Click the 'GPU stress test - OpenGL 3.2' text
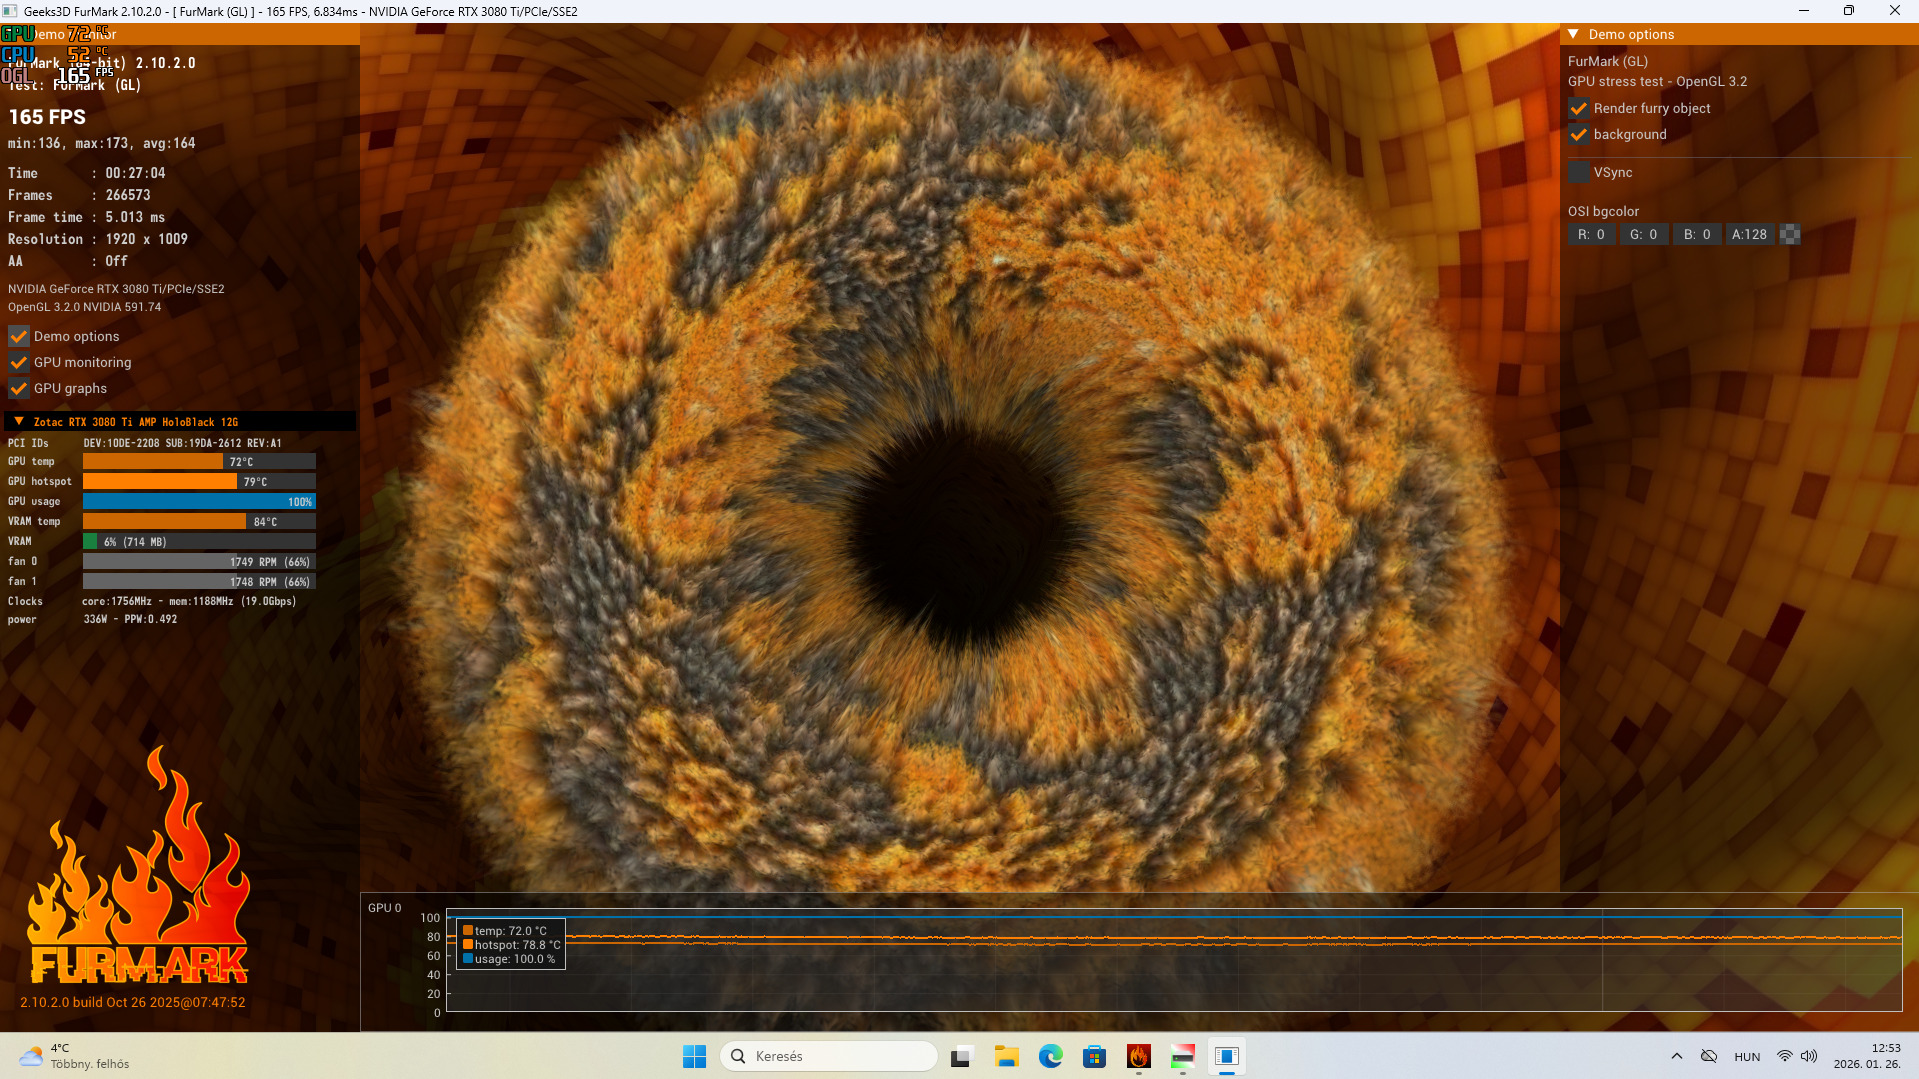The height and width of the screenshot is (1079, 1919). (x=1657, y=81)
